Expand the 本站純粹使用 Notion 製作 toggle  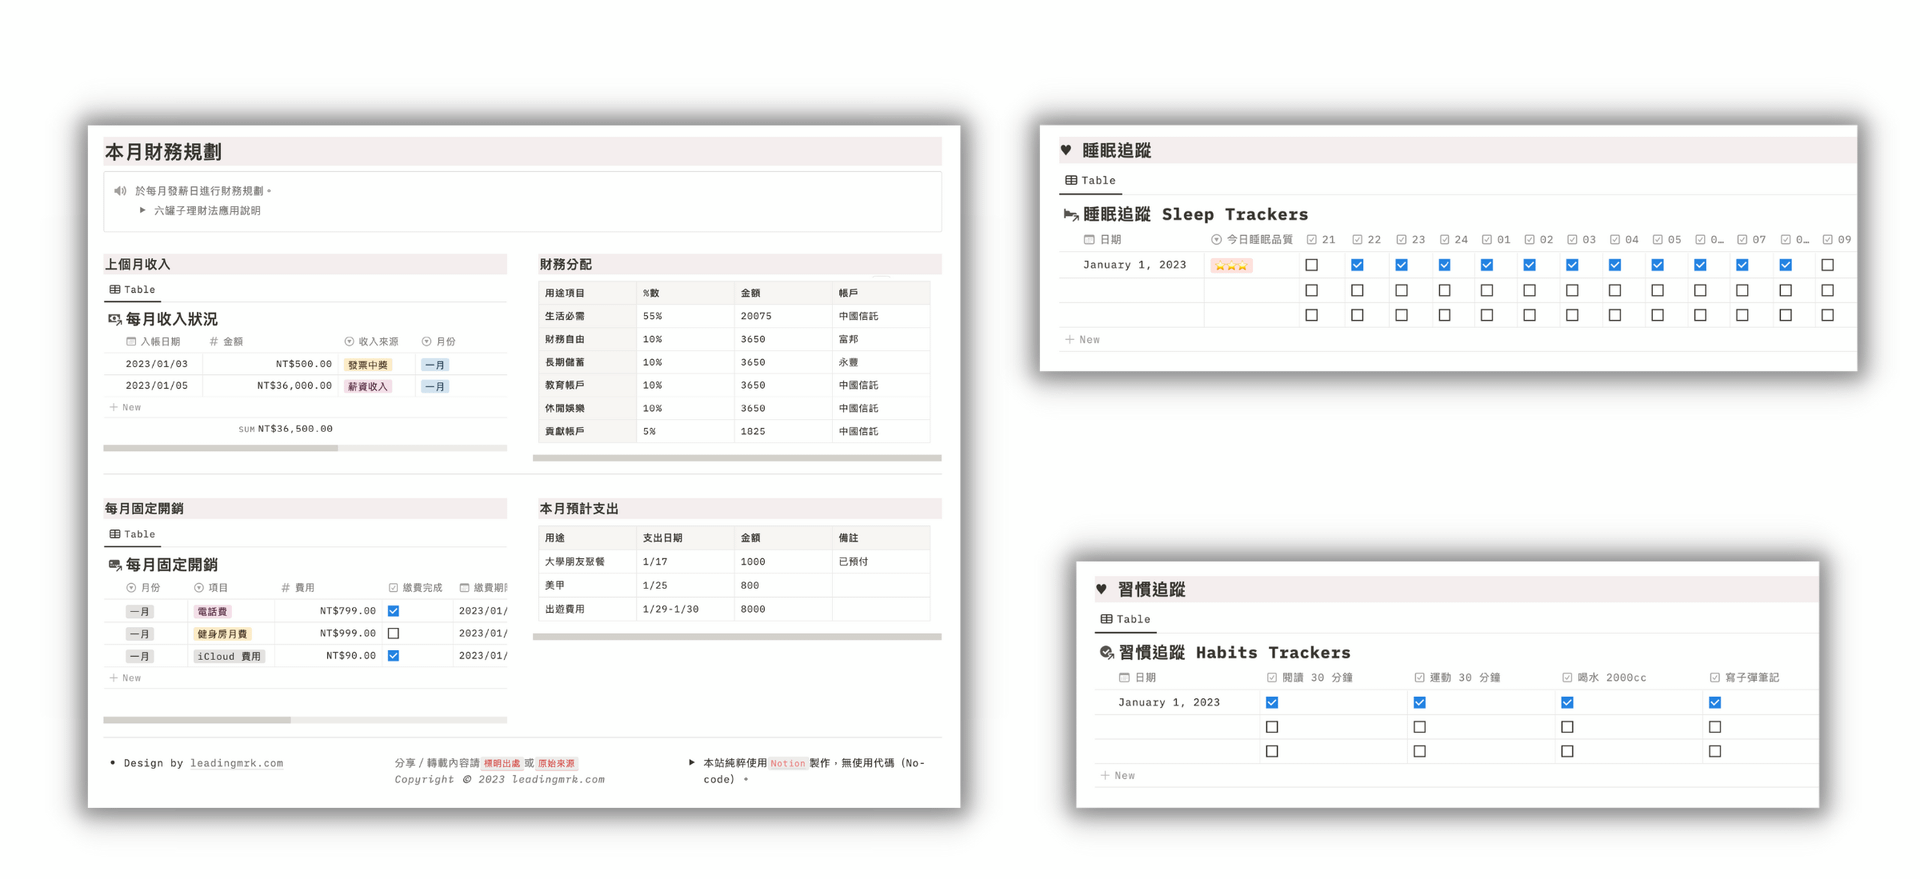691,763
